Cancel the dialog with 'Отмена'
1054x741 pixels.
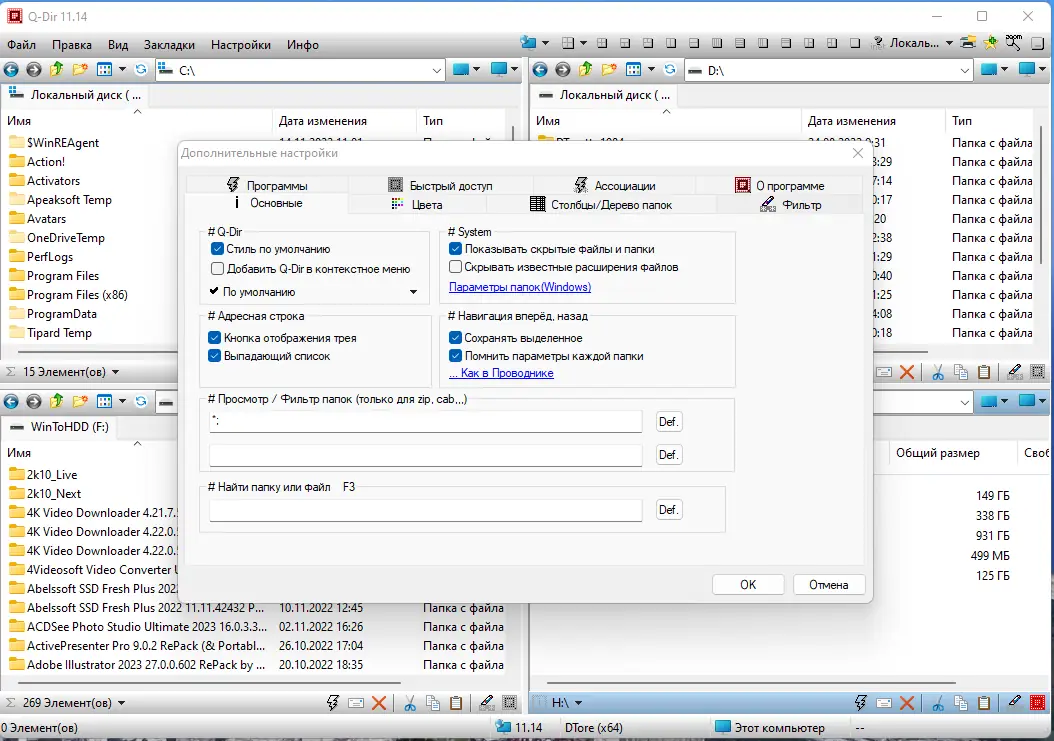pos(829,584)
